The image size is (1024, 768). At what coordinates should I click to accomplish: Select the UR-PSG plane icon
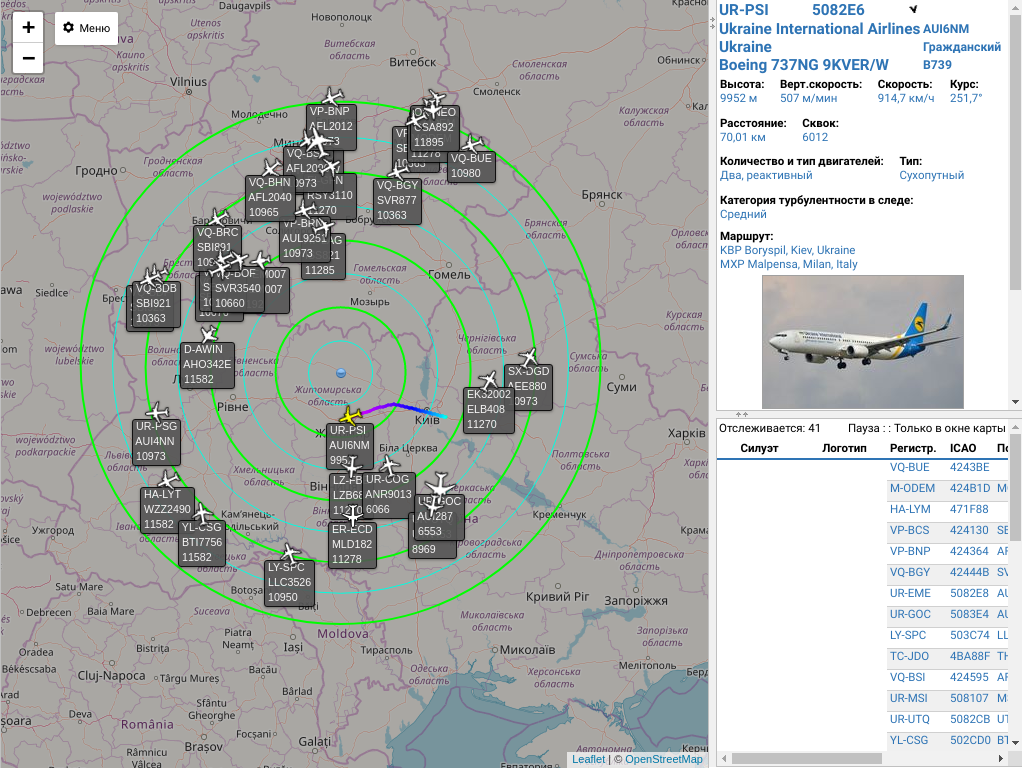pyautogui.click(x=157, y=412)
